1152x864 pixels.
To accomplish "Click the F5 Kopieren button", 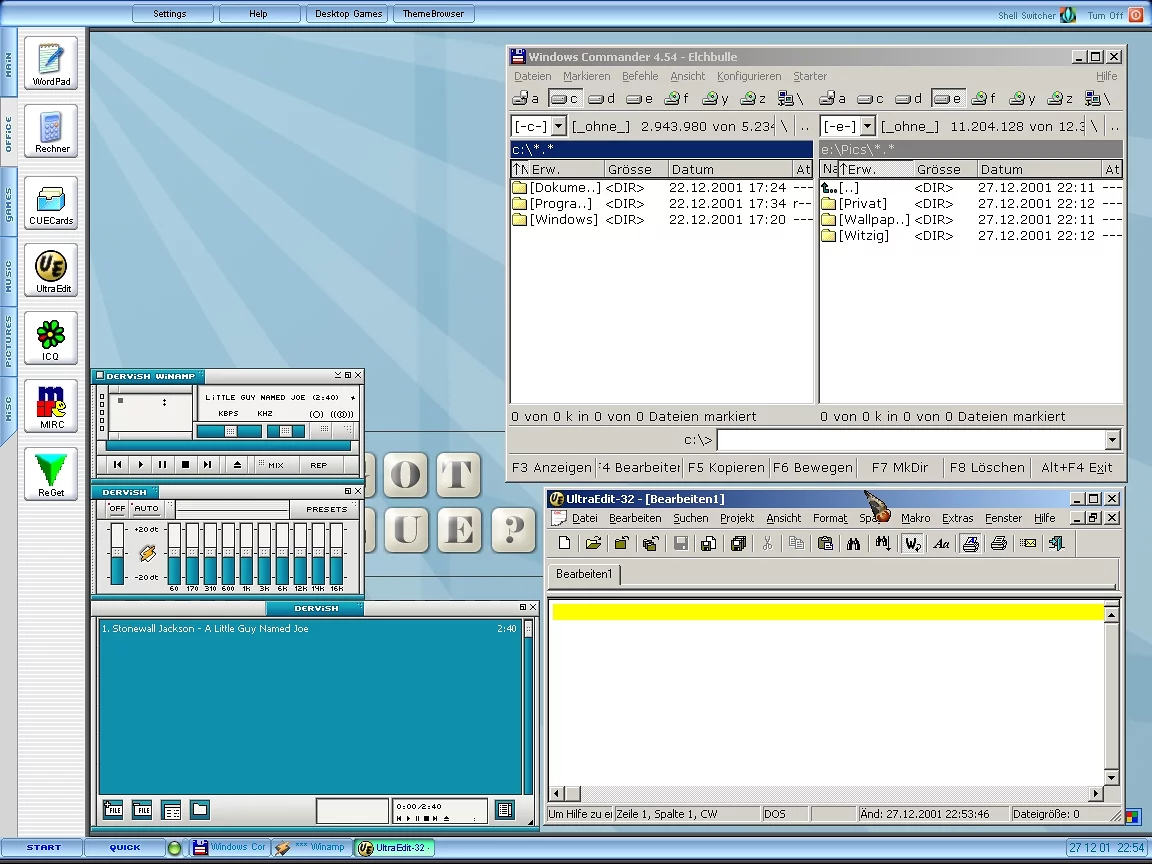I will [727, 467].
